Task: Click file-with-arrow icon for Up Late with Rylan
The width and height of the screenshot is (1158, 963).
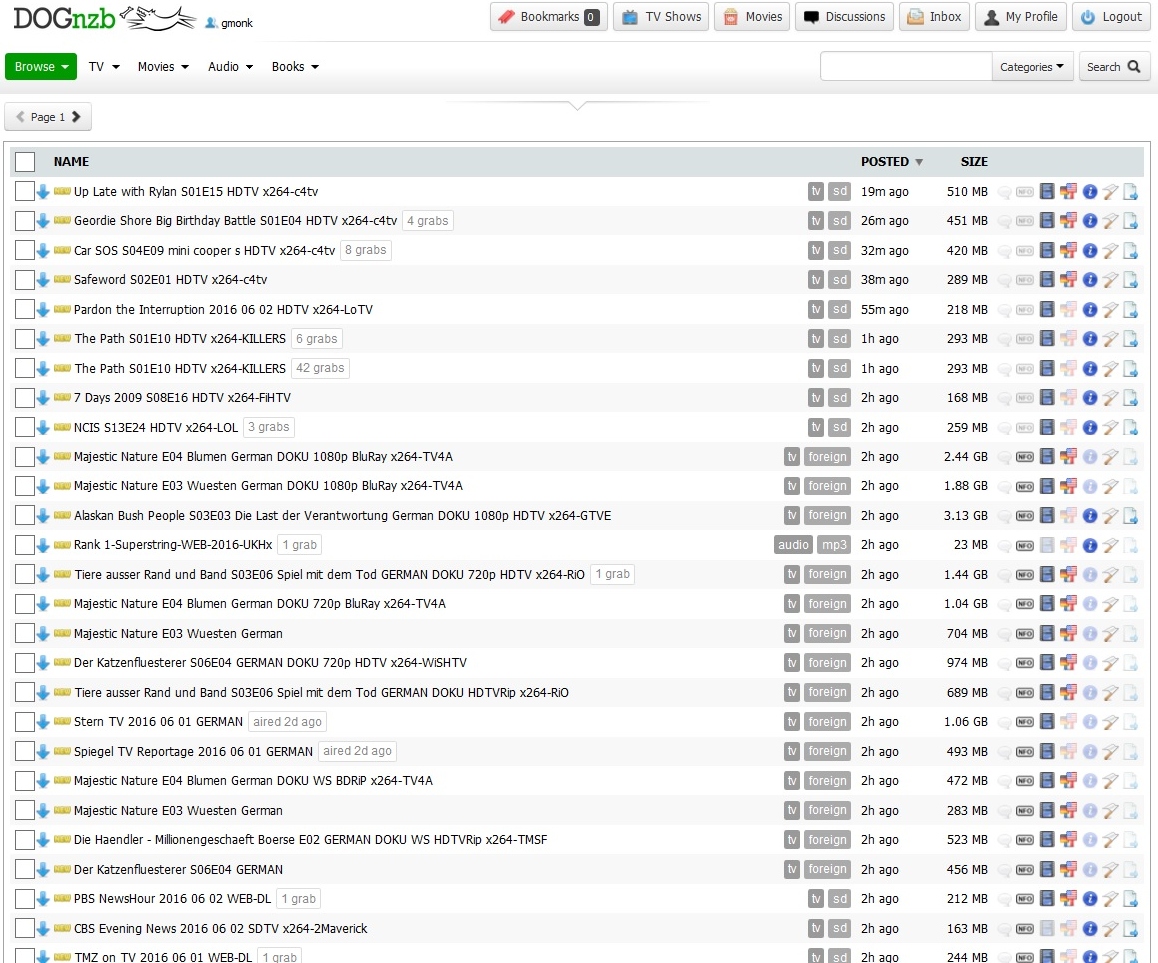Action: click(1131, 192)
